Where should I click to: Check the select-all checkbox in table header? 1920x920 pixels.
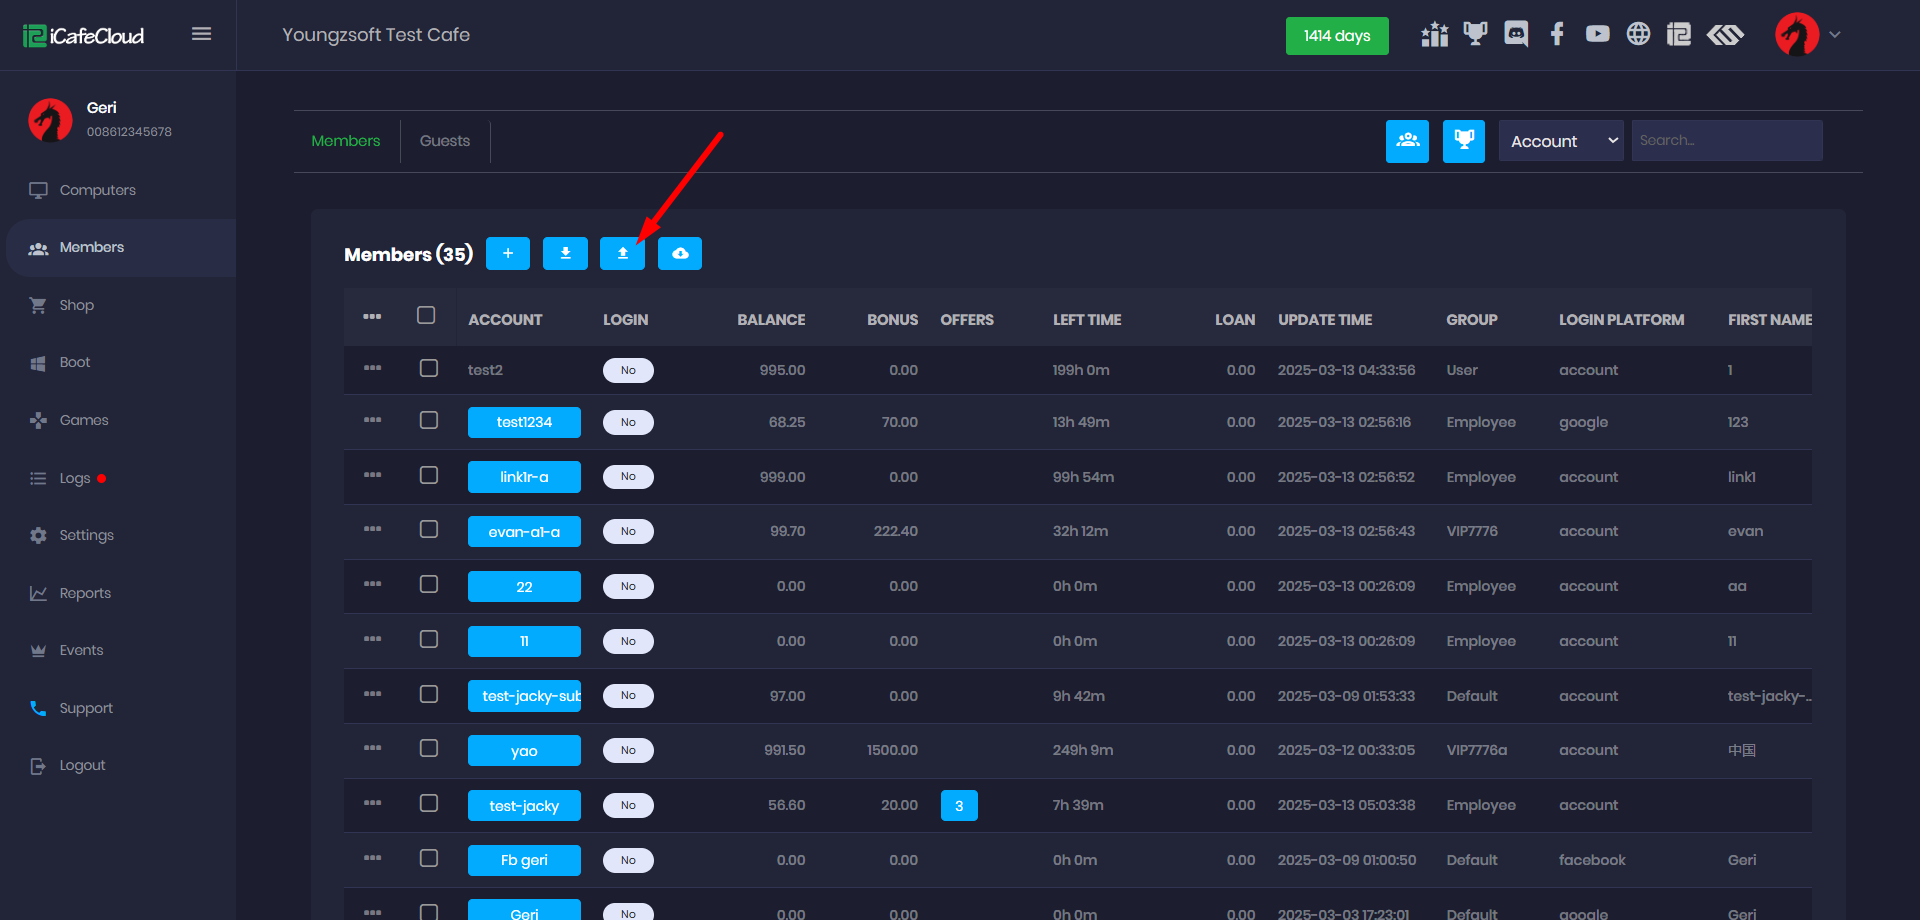click(x=426, y=316)
